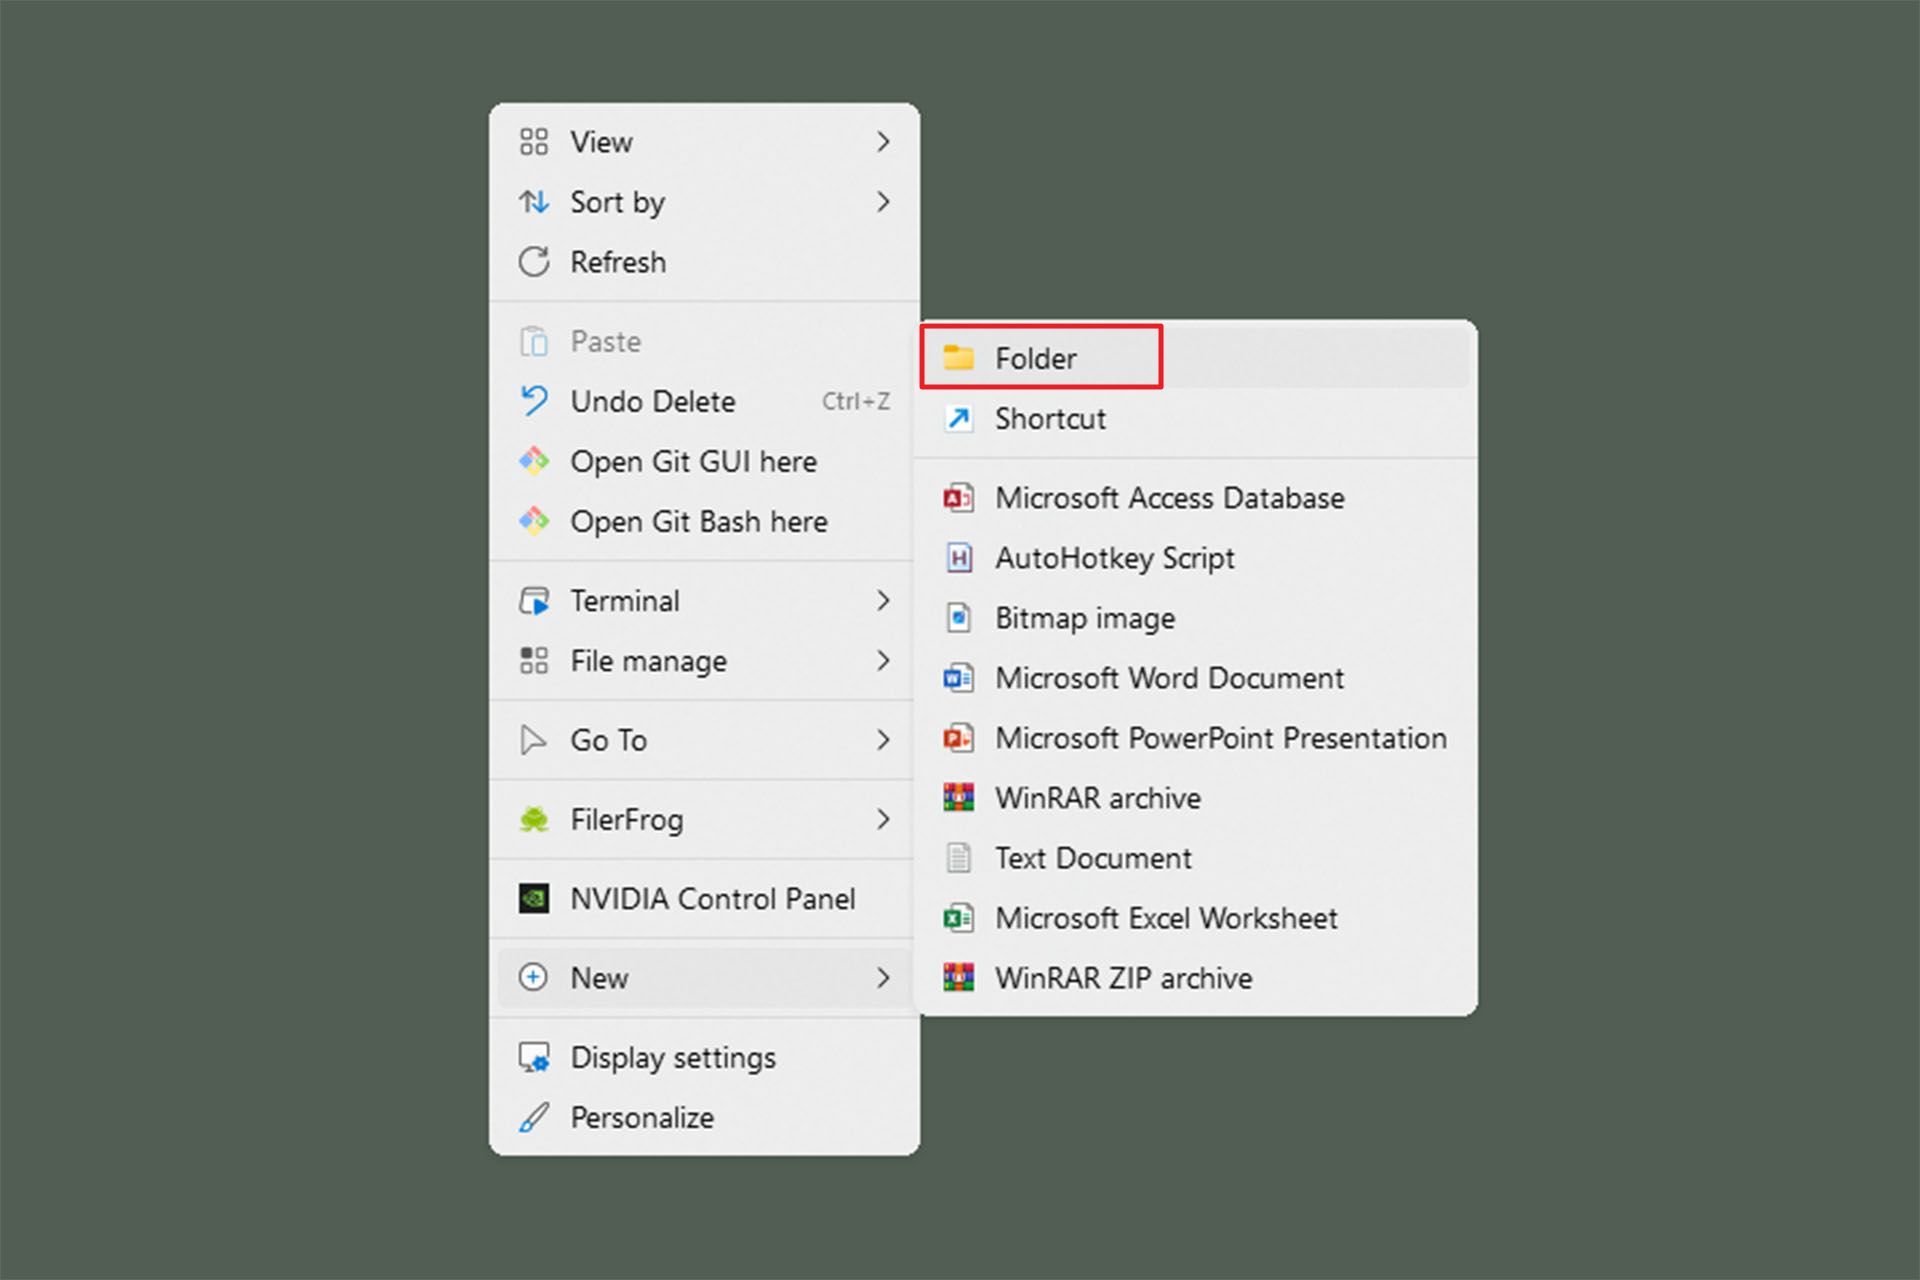Expand the Go To submenu chevron

coord(882,740)
